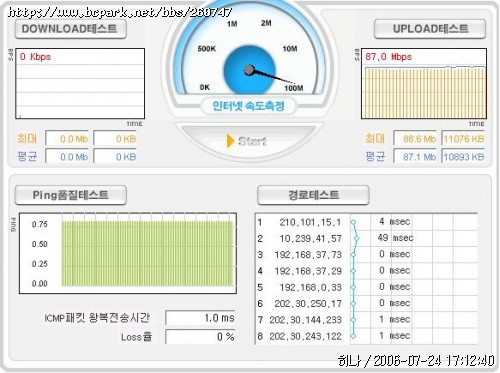Click the upload max 11076 KB field
This screenshot has height=373, width=500.
463,139
